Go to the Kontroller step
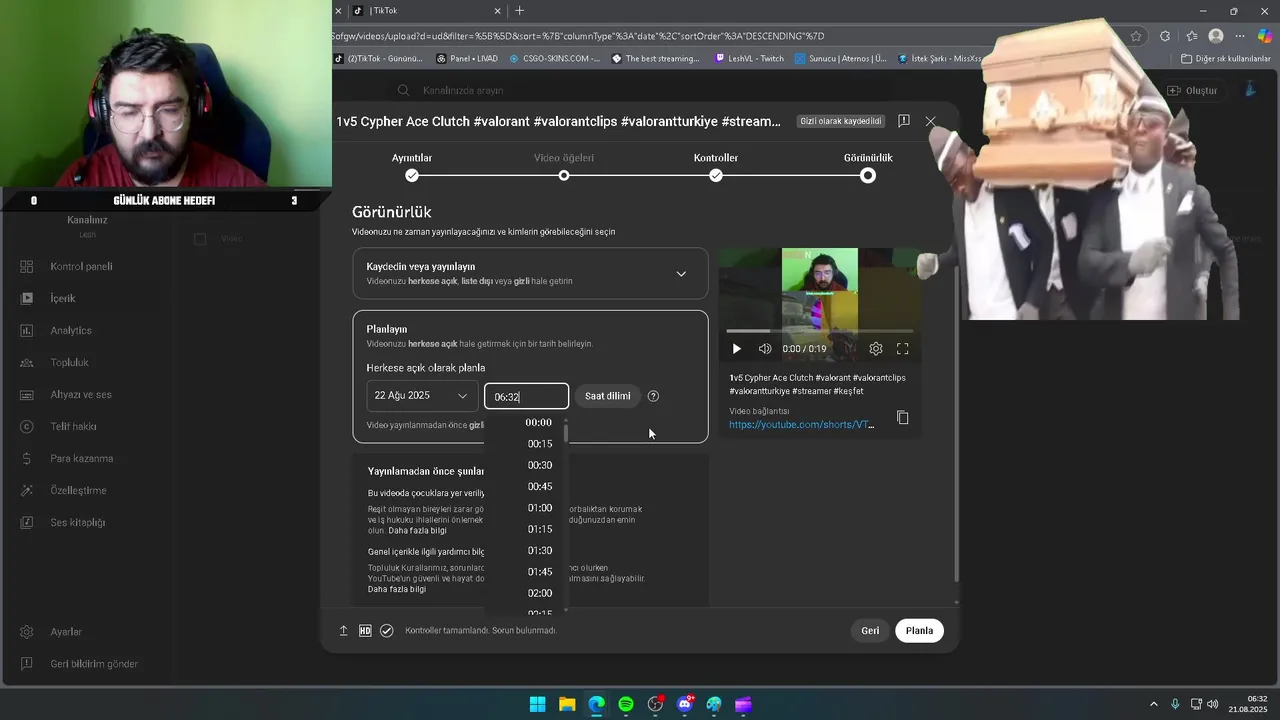The width and height of the screenshot is (1280, 720). tap(716, 166)
